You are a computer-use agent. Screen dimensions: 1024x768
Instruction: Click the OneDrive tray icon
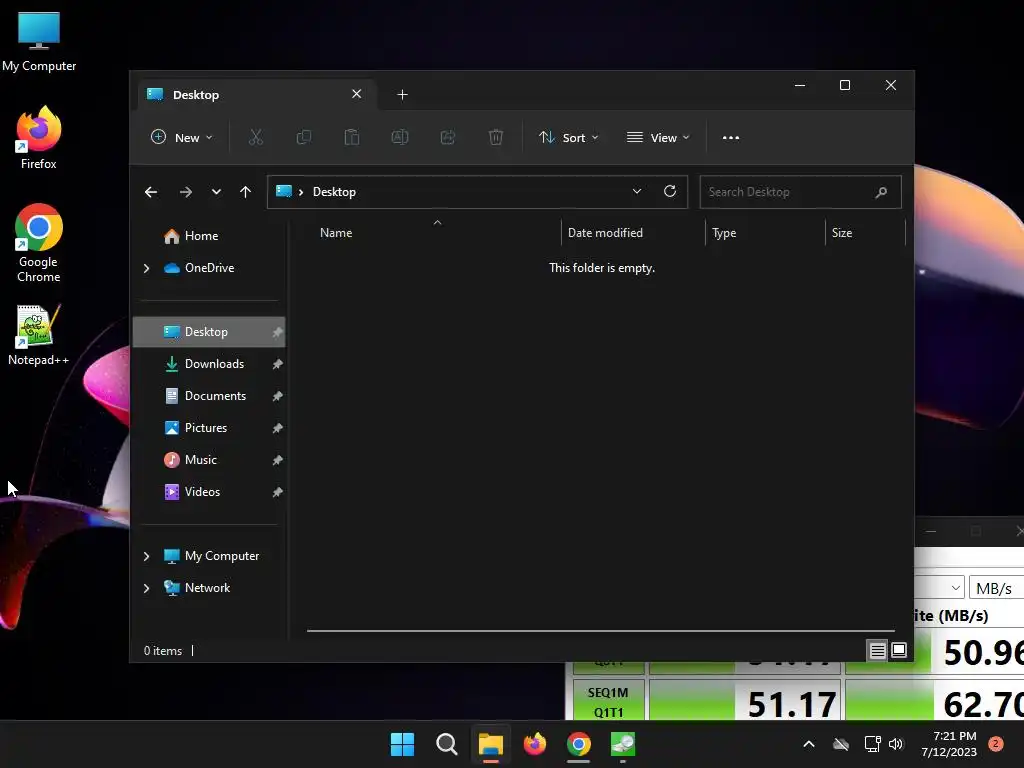click(x=841, y=744)
